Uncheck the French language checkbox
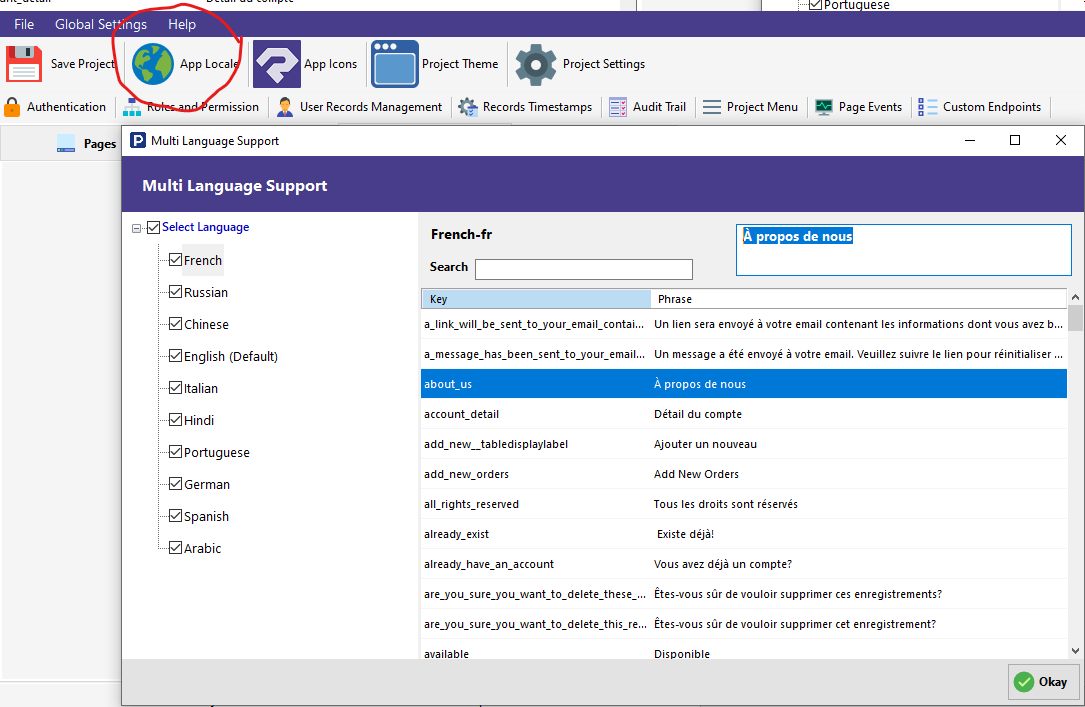Image resolution: width=1085 pixels, height=707 pixels. coord(175,260)
